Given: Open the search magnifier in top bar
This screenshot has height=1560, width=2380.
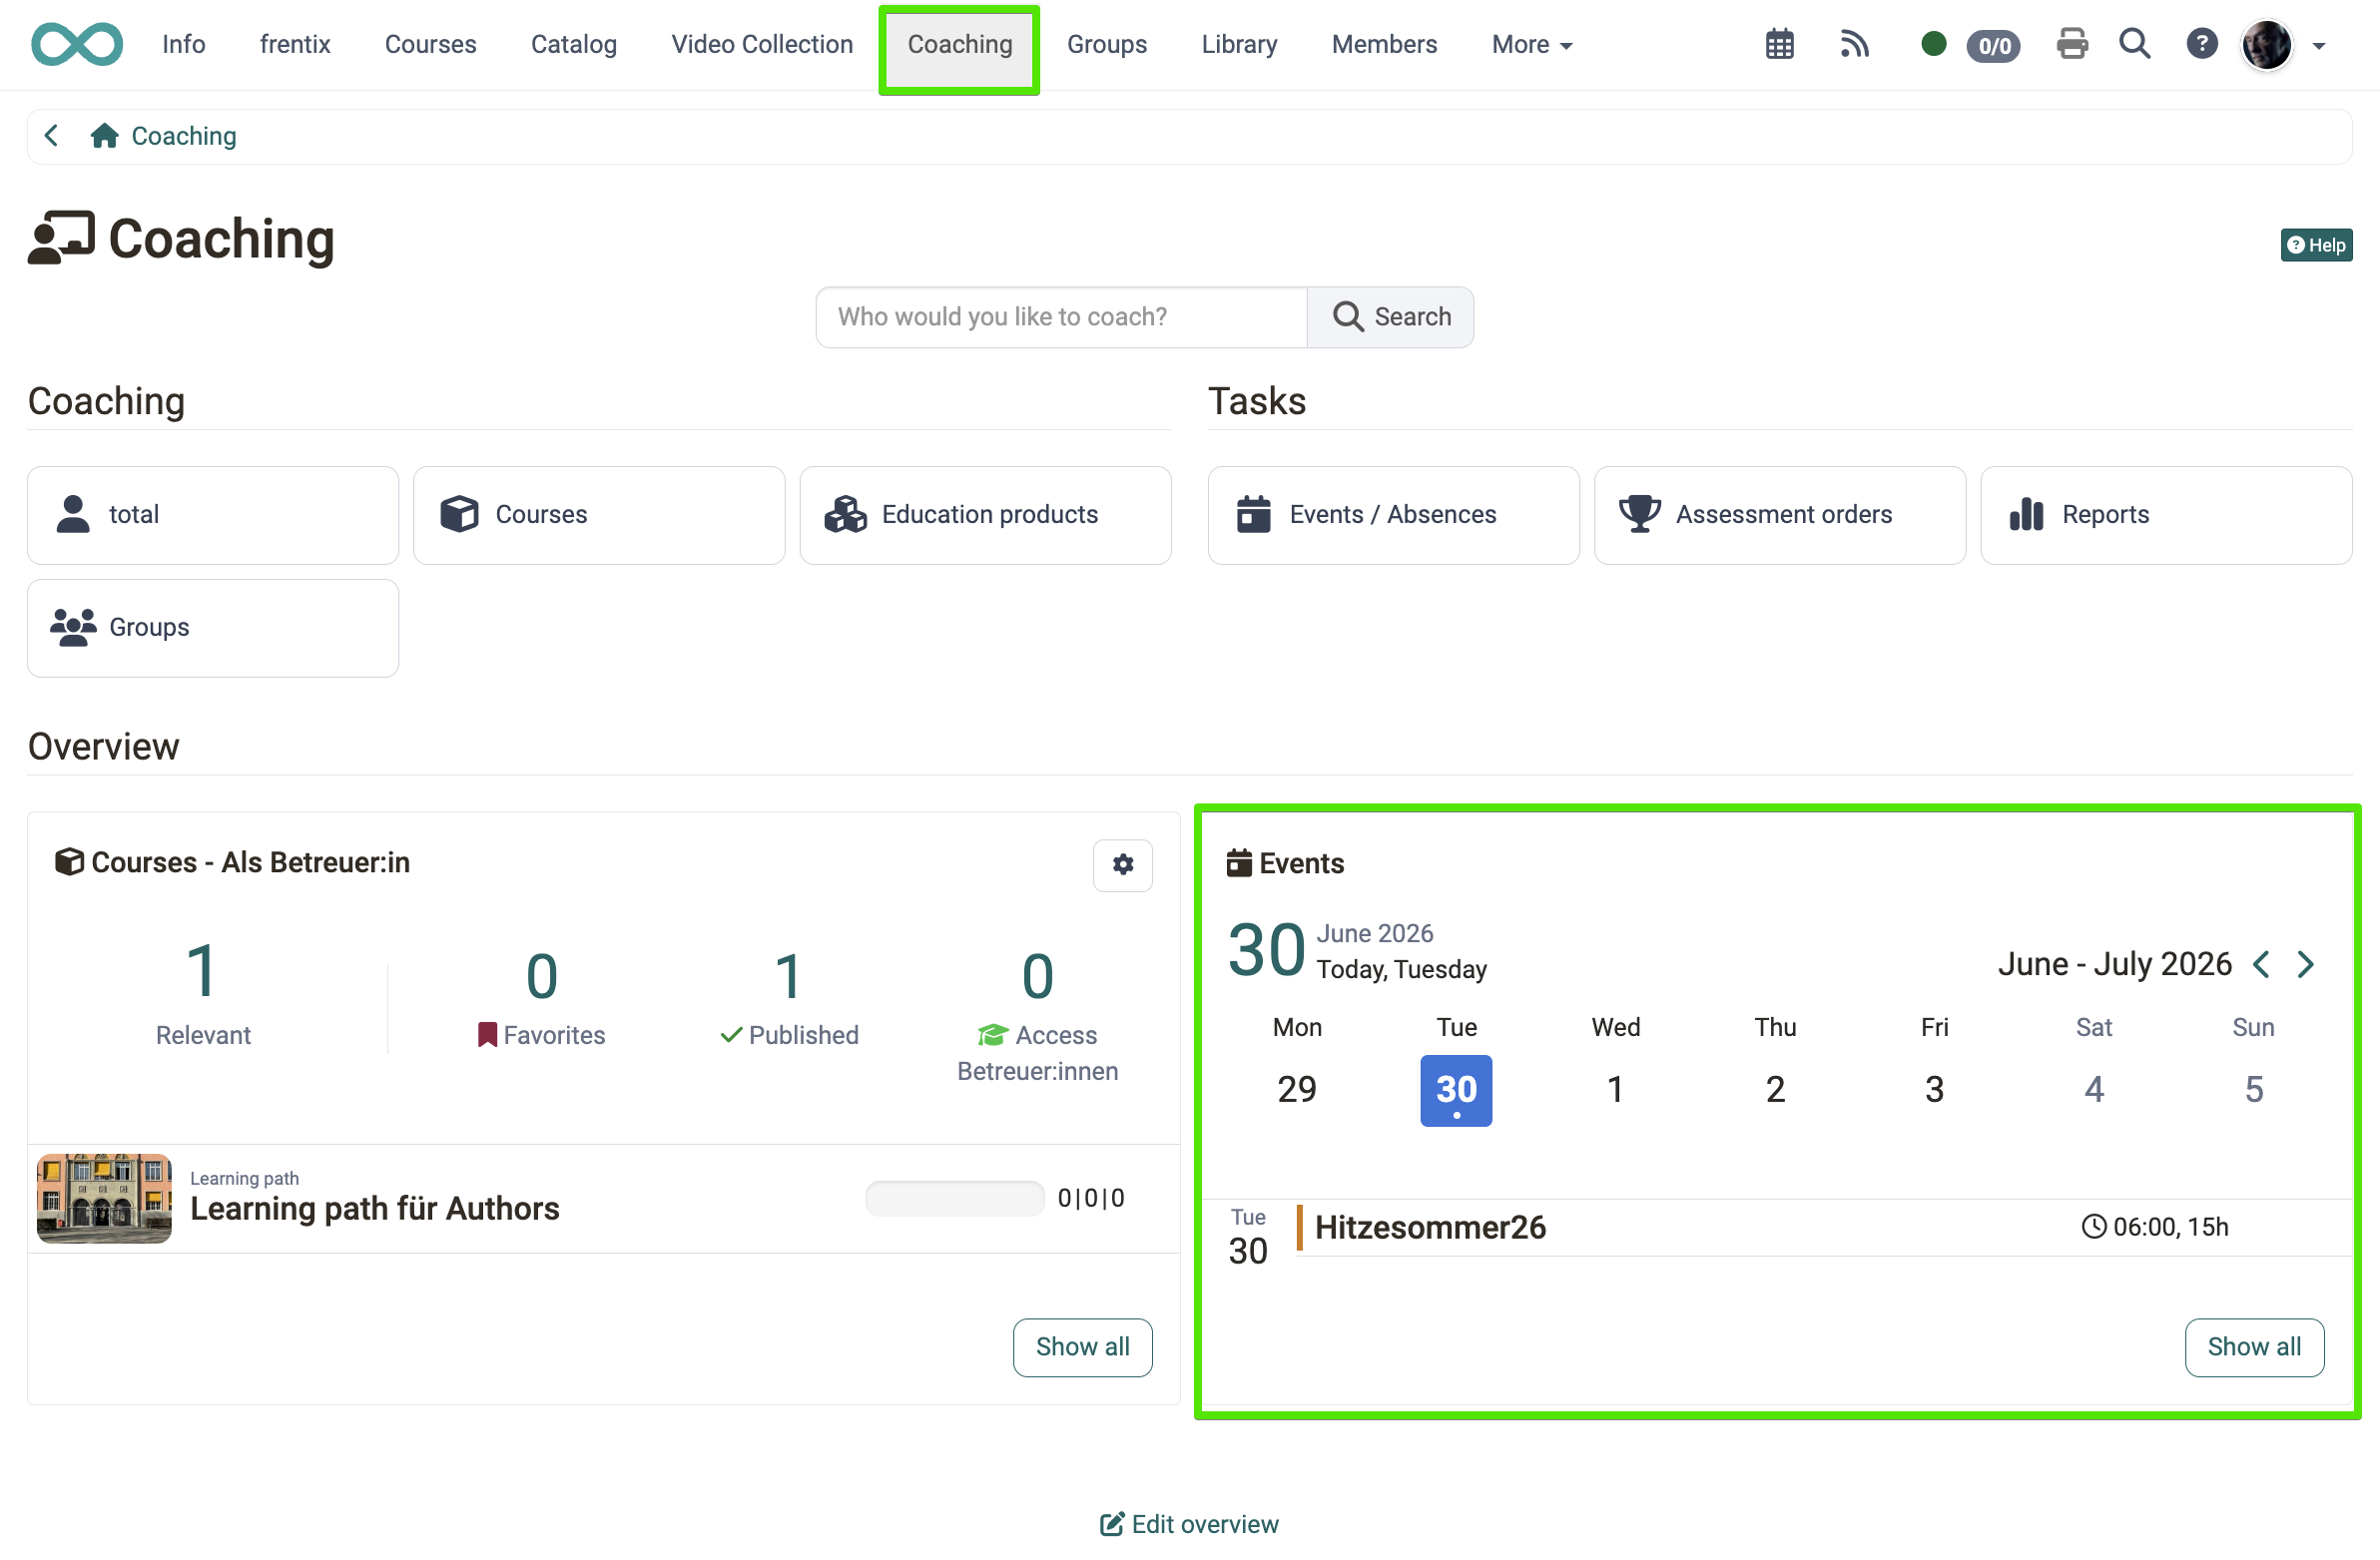Looking at the screenshot, I should click(x=2134, y=45).
